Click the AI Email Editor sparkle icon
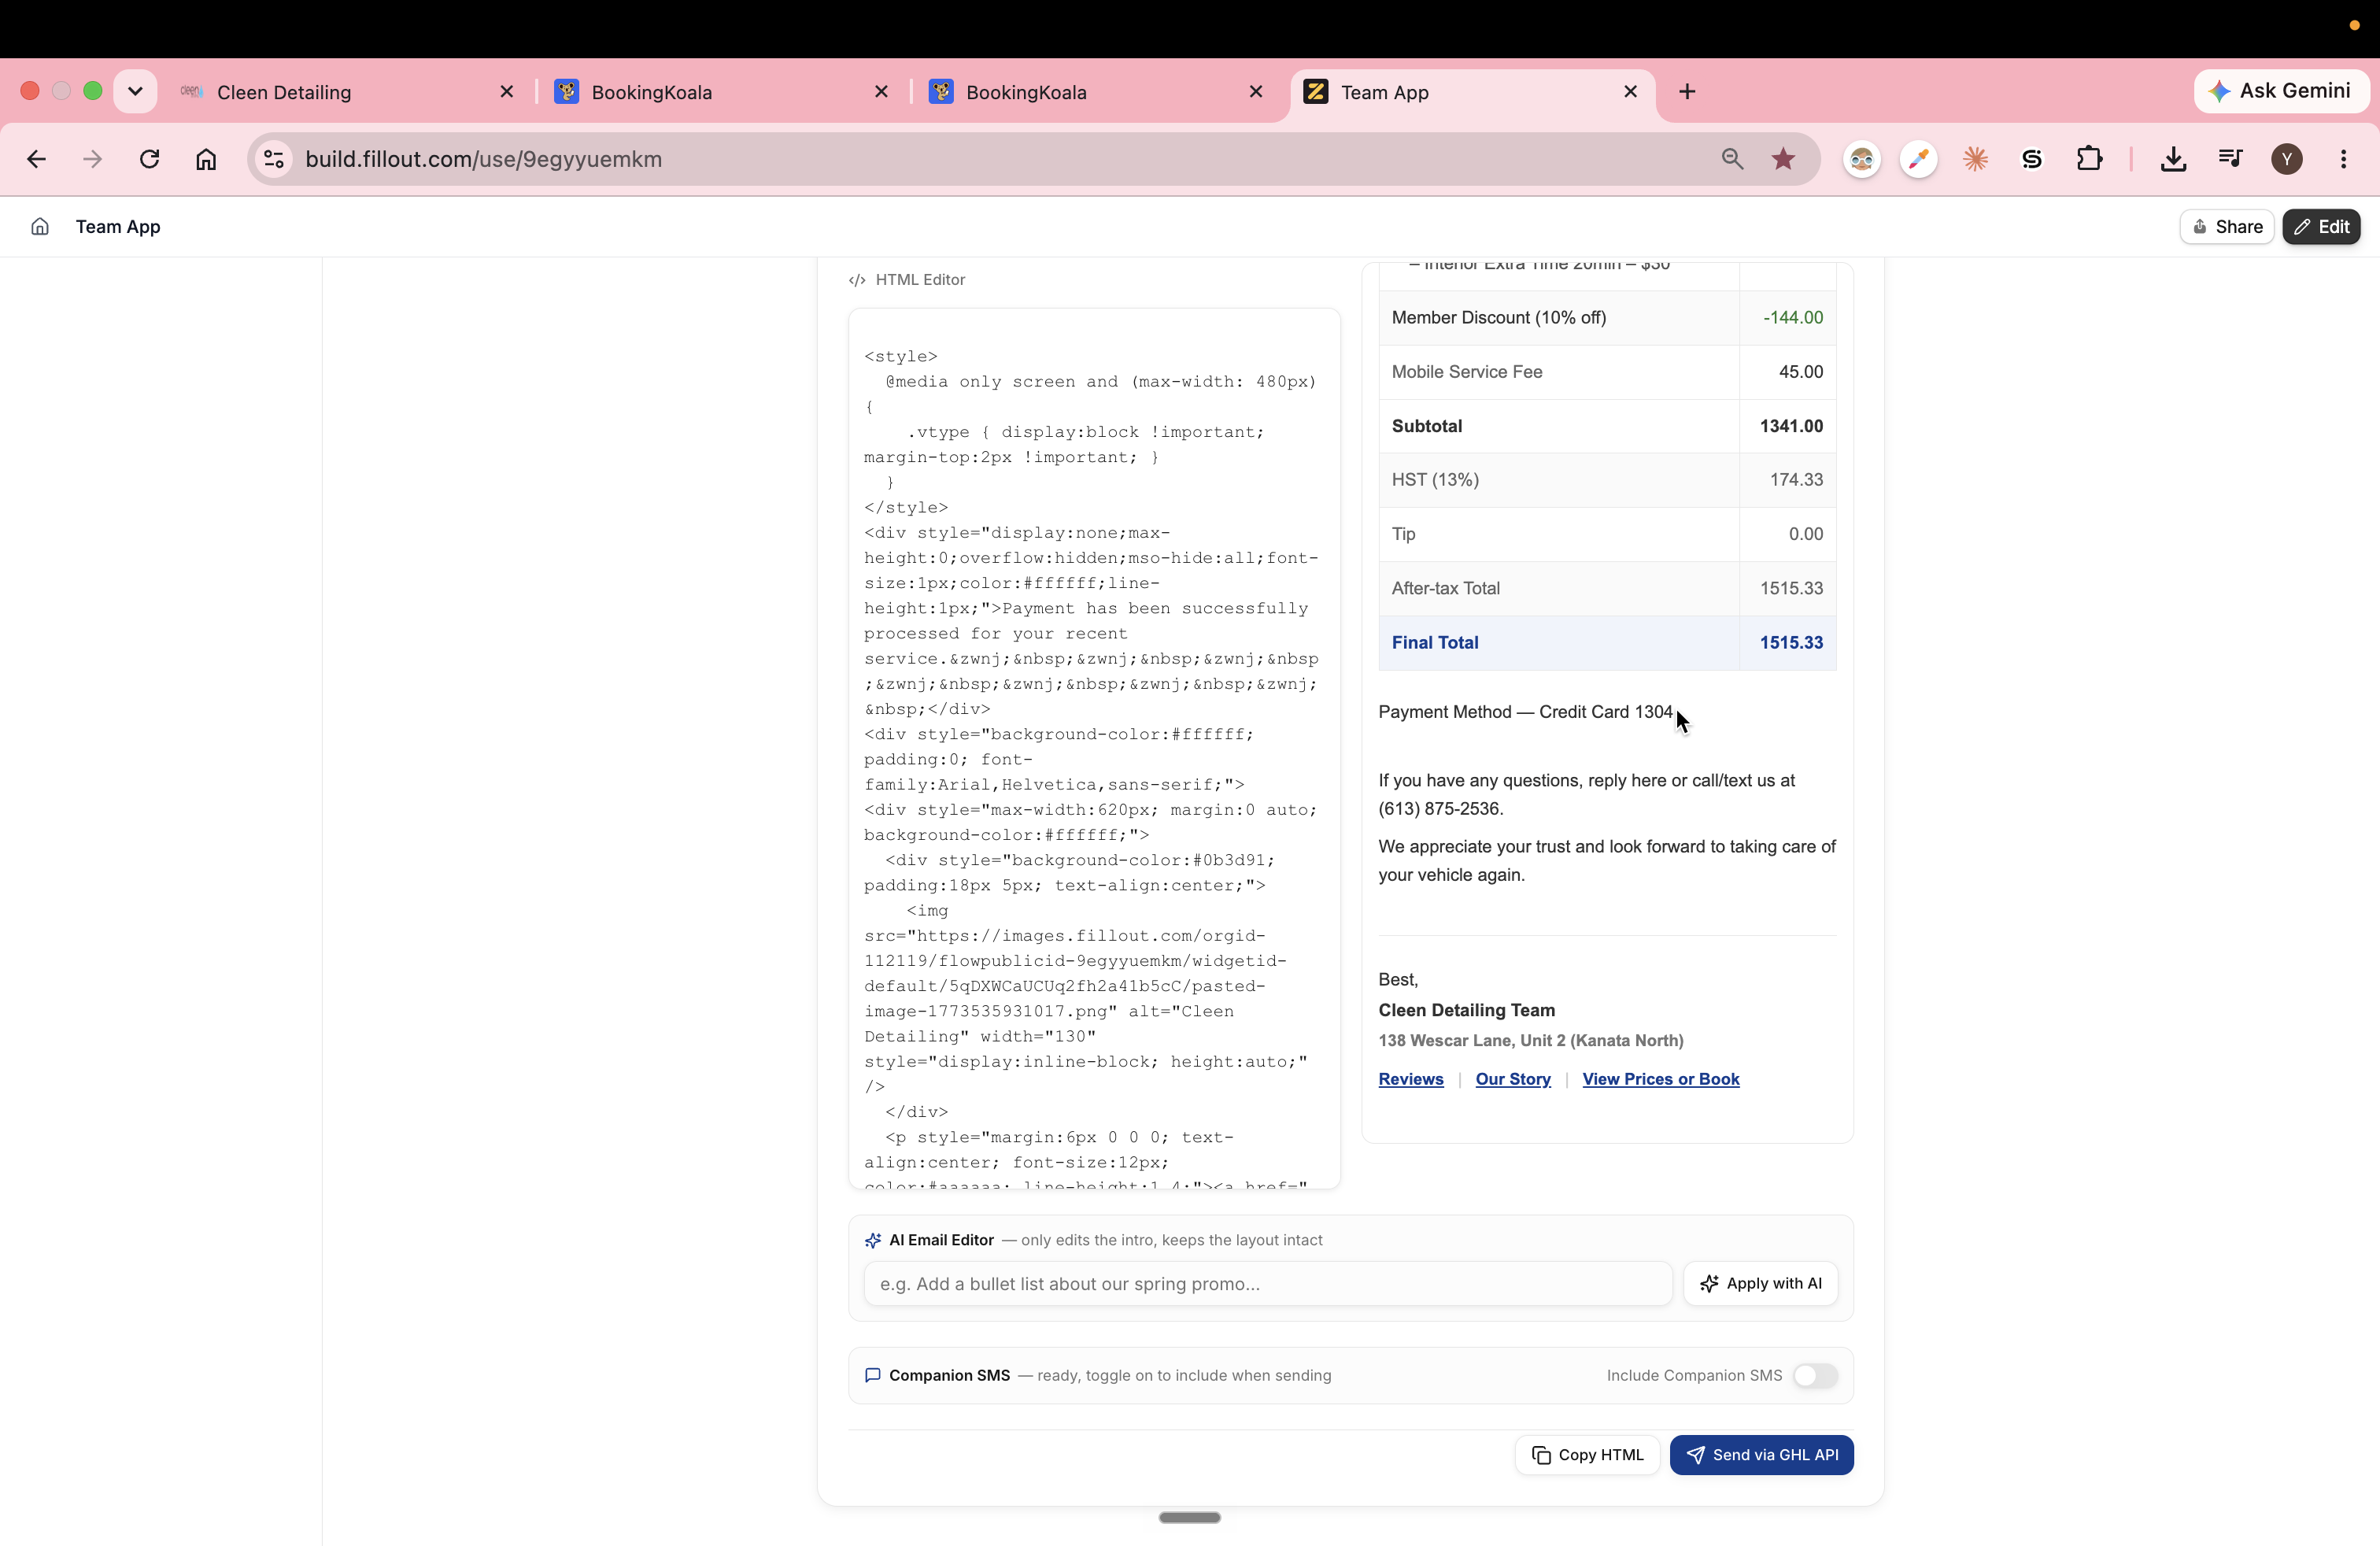This screenshot has height=1546, width=2380. (x=873, y=1240)
